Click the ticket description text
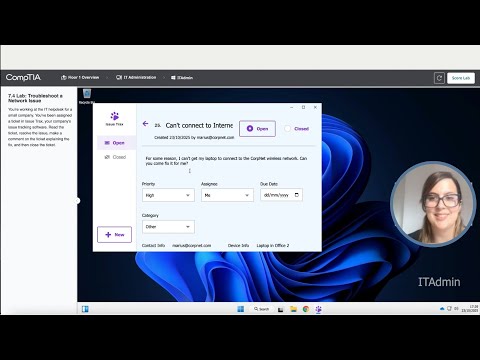 226,161
